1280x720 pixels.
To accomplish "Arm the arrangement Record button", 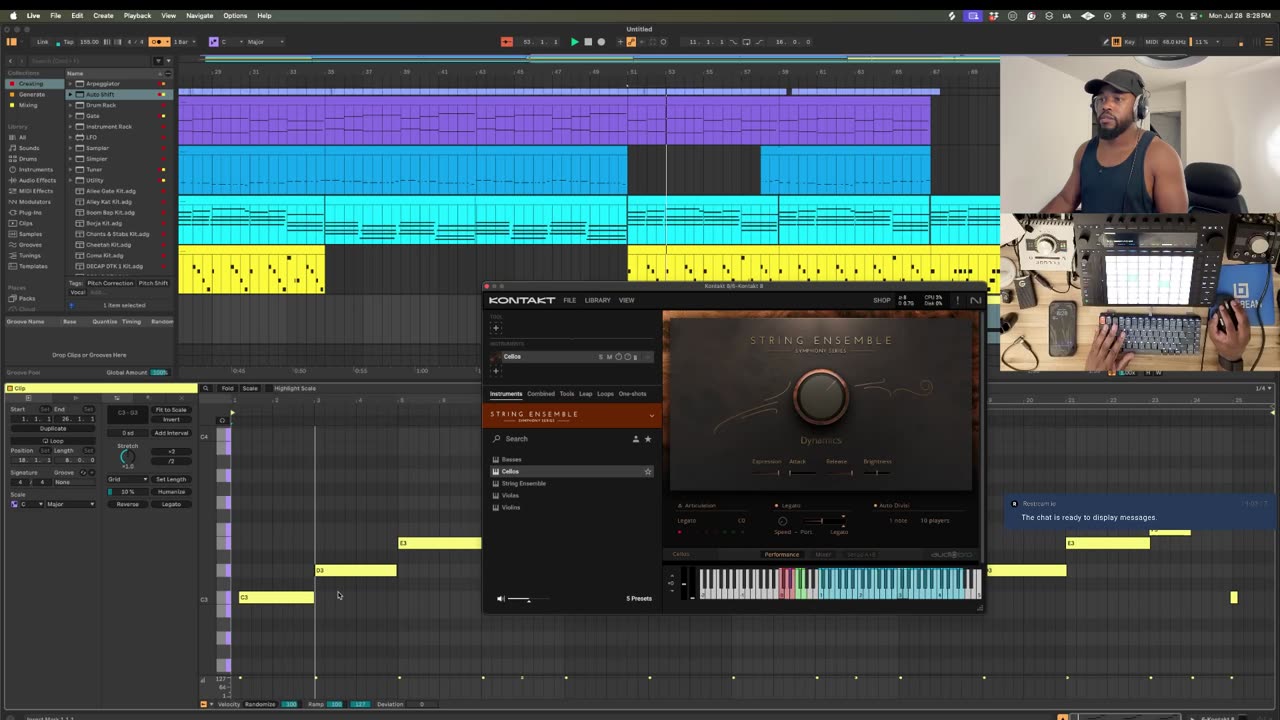I will 601,42.
